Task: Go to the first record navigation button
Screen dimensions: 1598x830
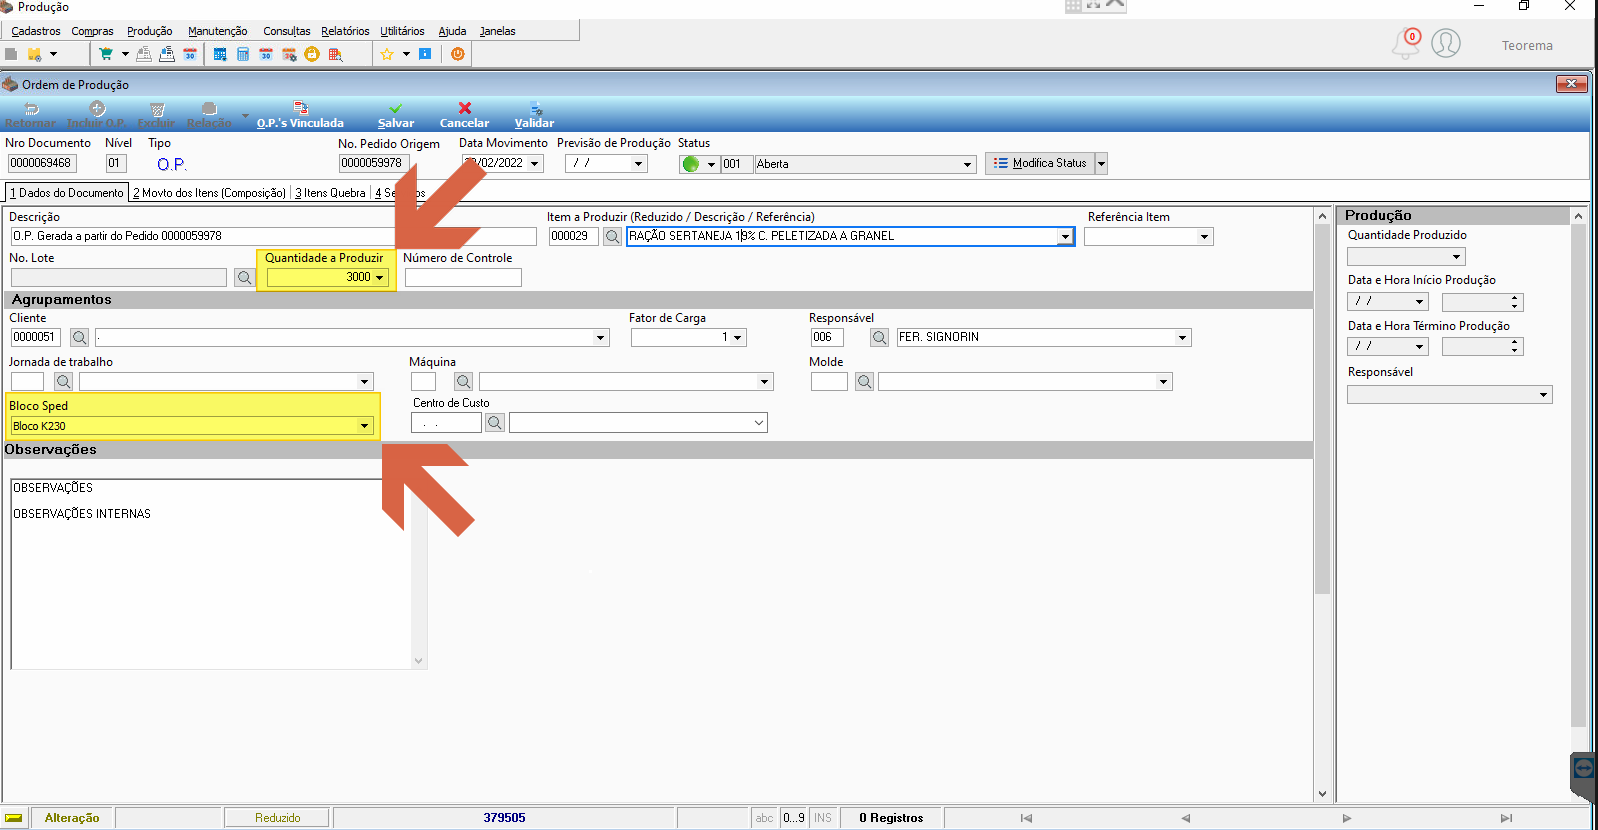Action: (1026, 818)
